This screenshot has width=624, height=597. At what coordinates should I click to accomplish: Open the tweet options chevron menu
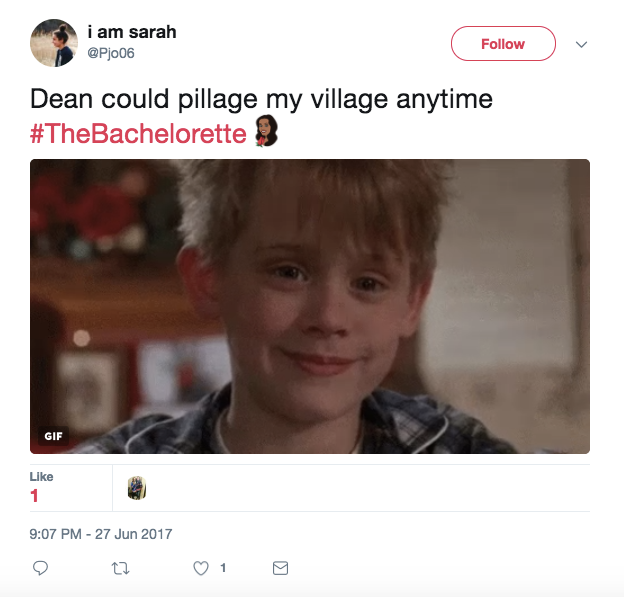click(x=581, y=44)
